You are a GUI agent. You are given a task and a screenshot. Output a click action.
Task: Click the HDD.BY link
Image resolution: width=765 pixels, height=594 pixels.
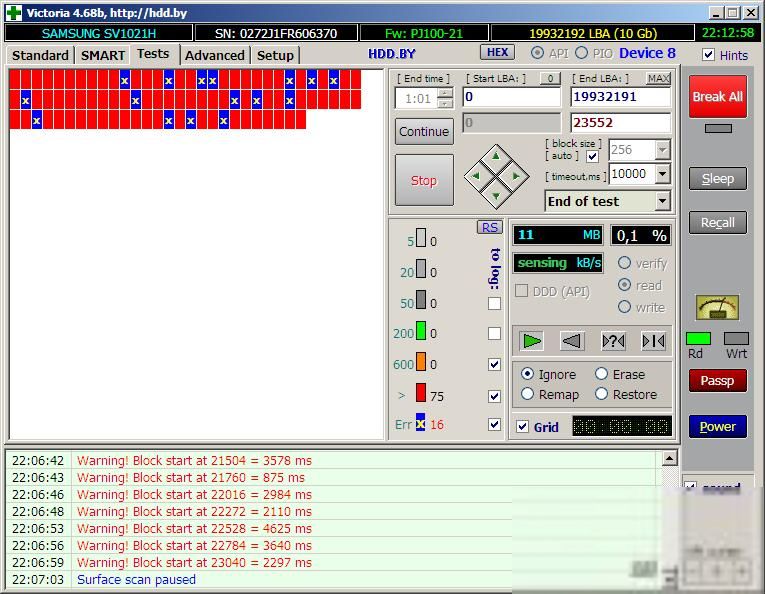tap(392, 54)
